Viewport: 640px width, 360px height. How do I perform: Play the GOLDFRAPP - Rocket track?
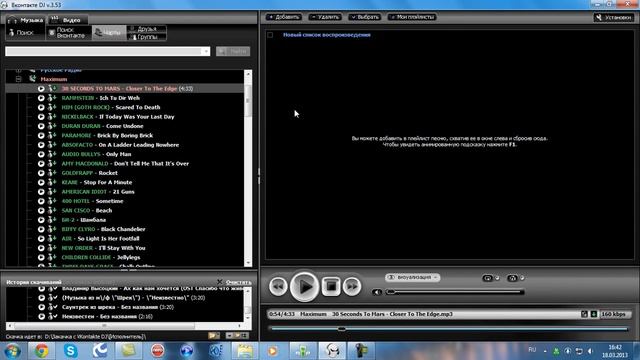[41, 173]
